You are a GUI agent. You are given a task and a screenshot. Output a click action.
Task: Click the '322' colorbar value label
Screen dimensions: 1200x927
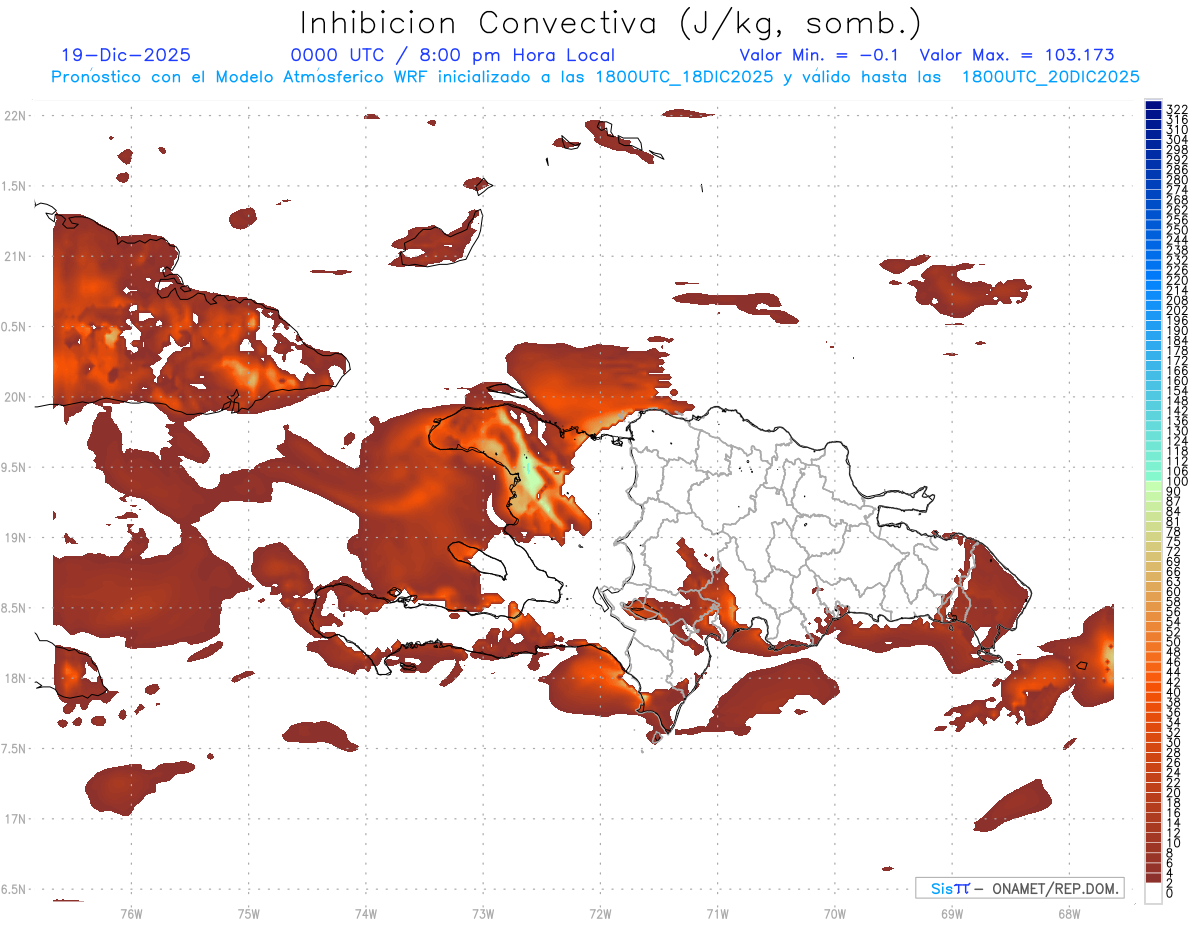(x=1177, y=109)
